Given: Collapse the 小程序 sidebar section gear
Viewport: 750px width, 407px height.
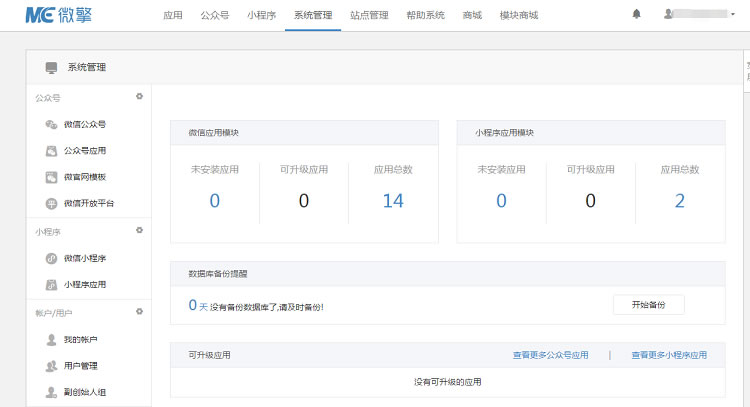Looking at the screenshot, I should point(139,230).
